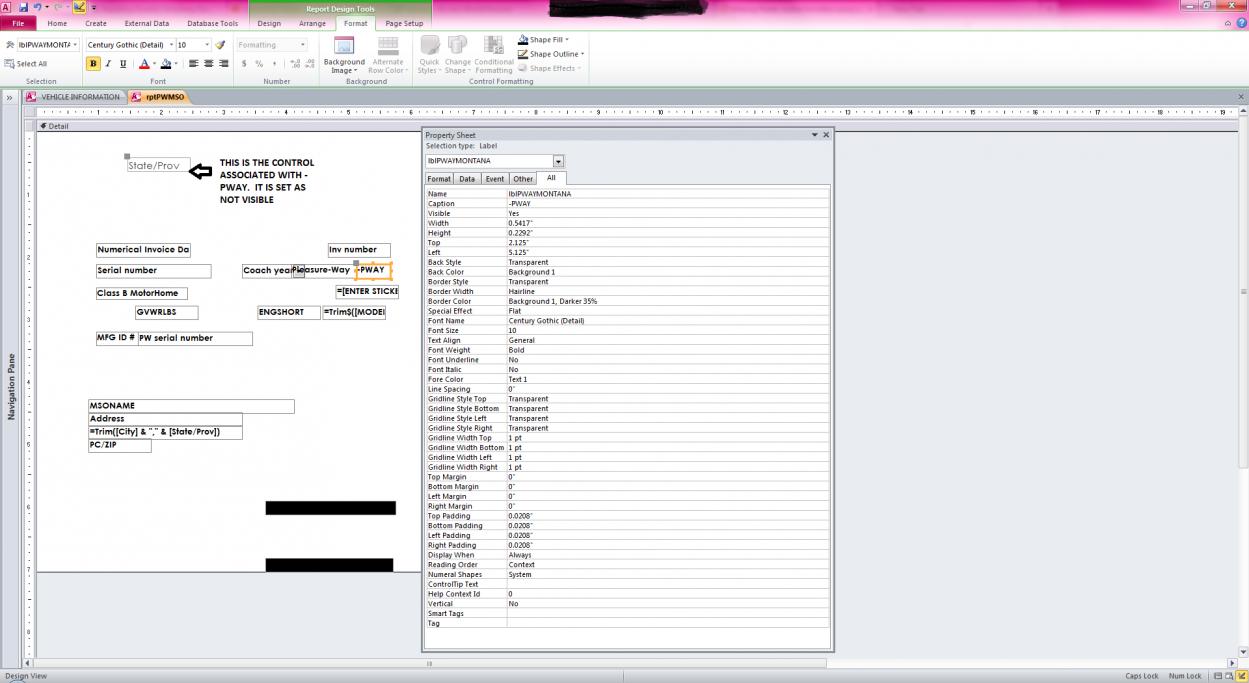The width and height of the screenshot is (1249, 683).
Task: Open the number Formatting dropdown
Action: coord(303,45)
